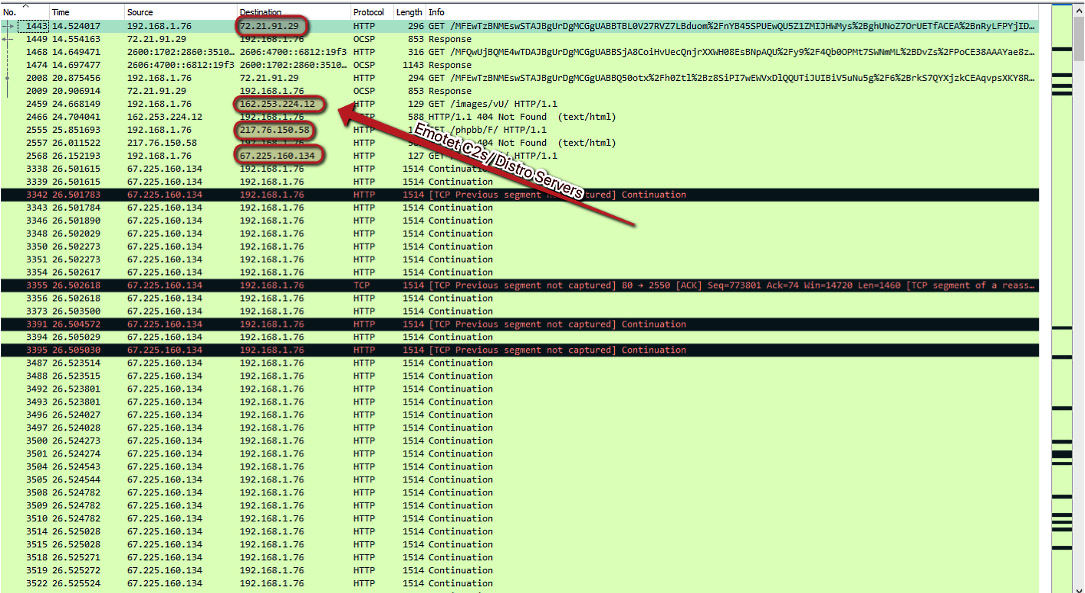Screen dimensions: 1085x593
Task: Sort by the Length column header
Action: (x=408, y=12)
